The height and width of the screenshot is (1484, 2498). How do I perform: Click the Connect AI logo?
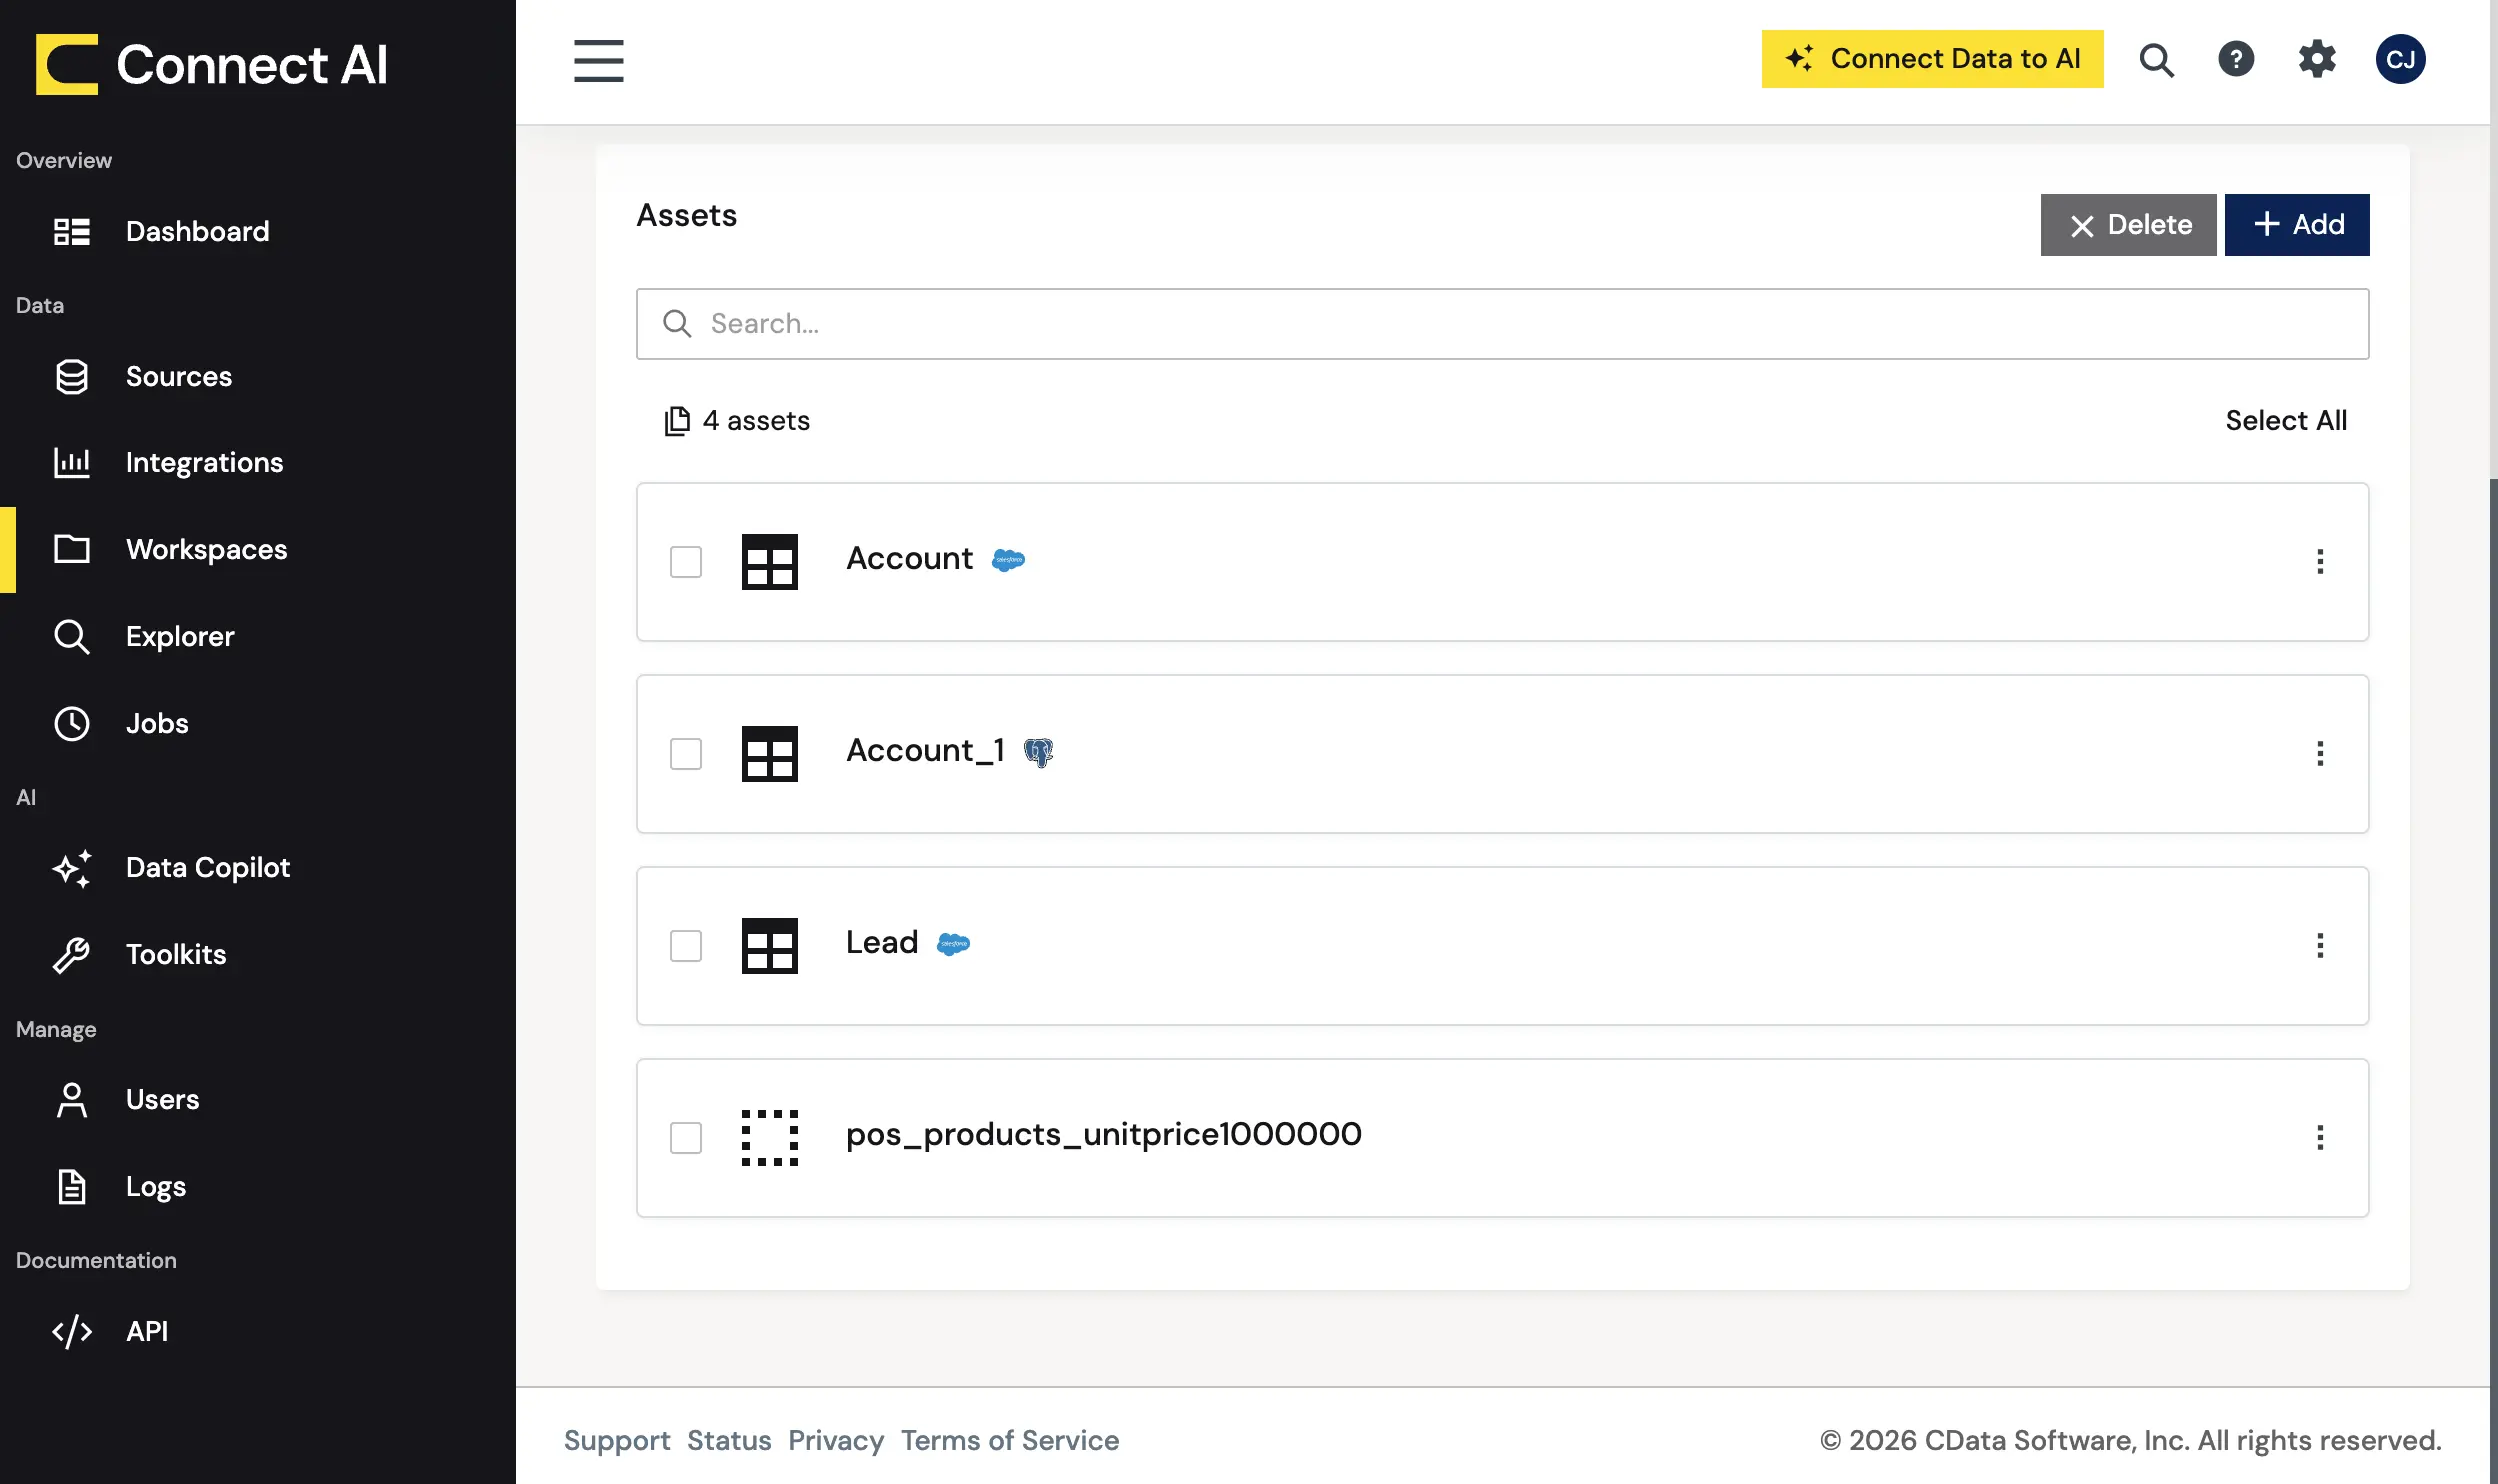211,64
